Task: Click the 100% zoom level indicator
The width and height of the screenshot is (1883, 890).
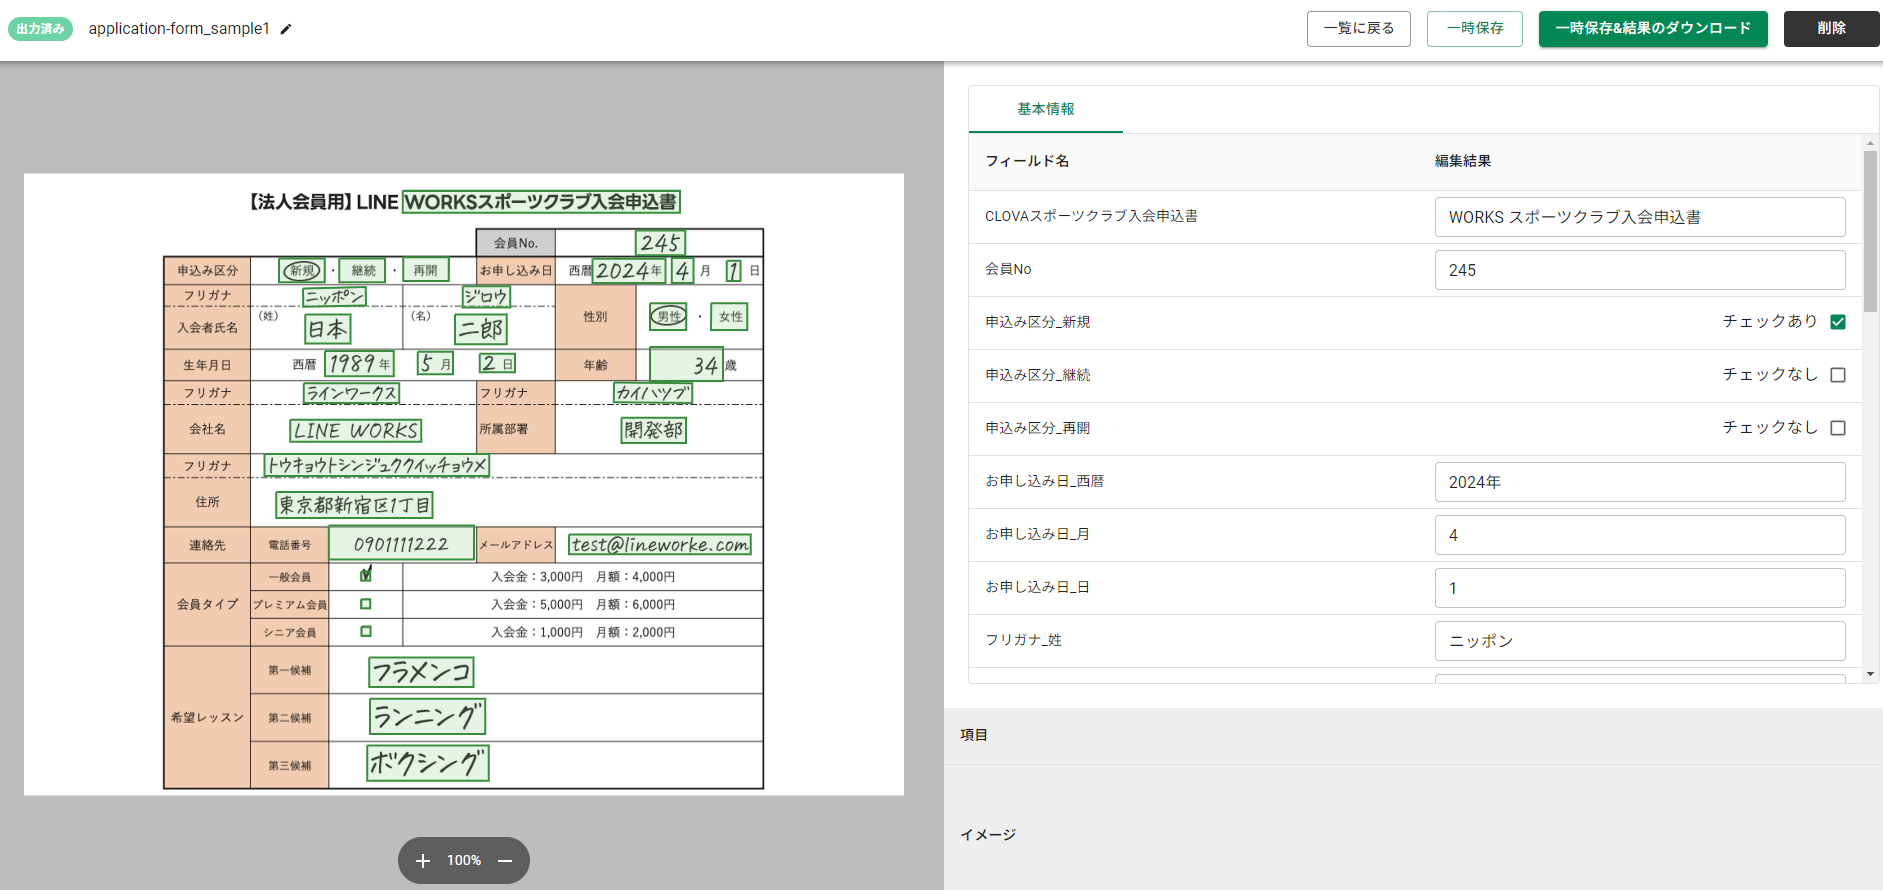Action: click(x=464, y=861)
